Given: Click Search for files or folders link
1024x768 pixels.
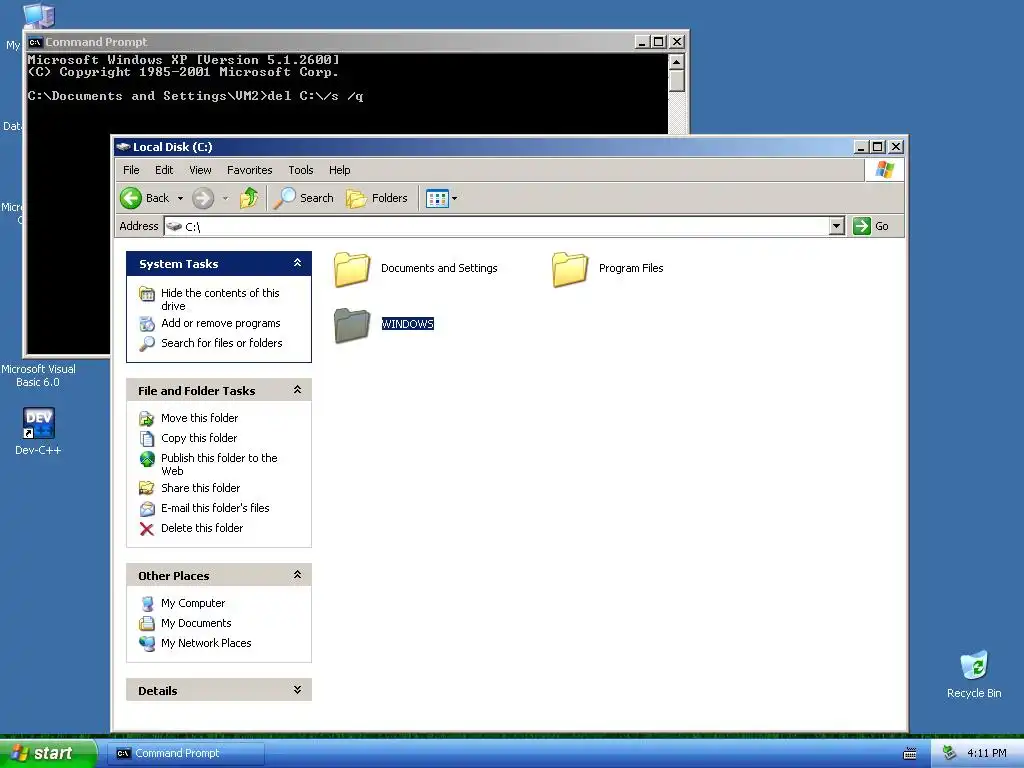Looking at the screenshot, I should [x=221, y=343].
